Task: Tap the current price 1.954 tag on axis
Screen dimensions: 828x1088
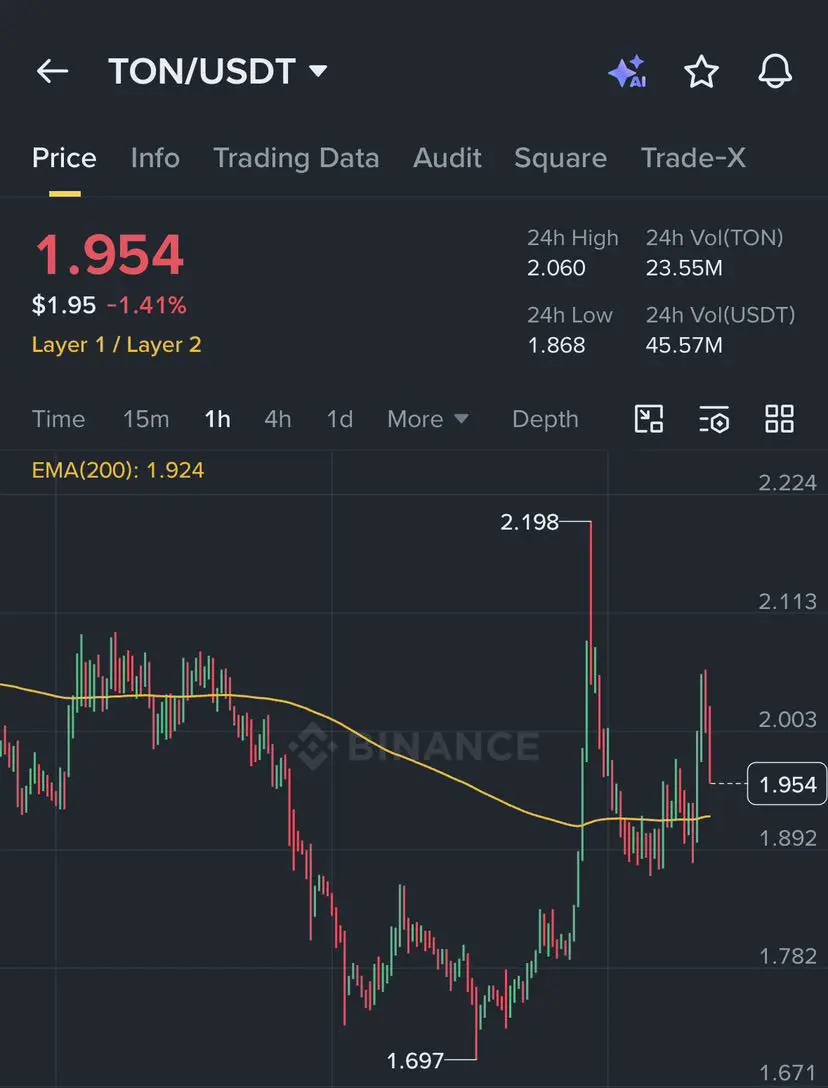Action: click(787, 784)
